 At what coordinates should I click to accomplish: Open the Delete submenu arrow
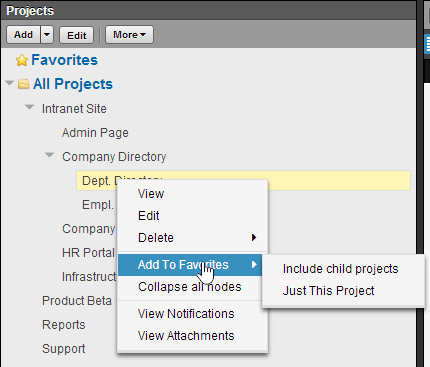pyautogui.click(x=254, y=238)
